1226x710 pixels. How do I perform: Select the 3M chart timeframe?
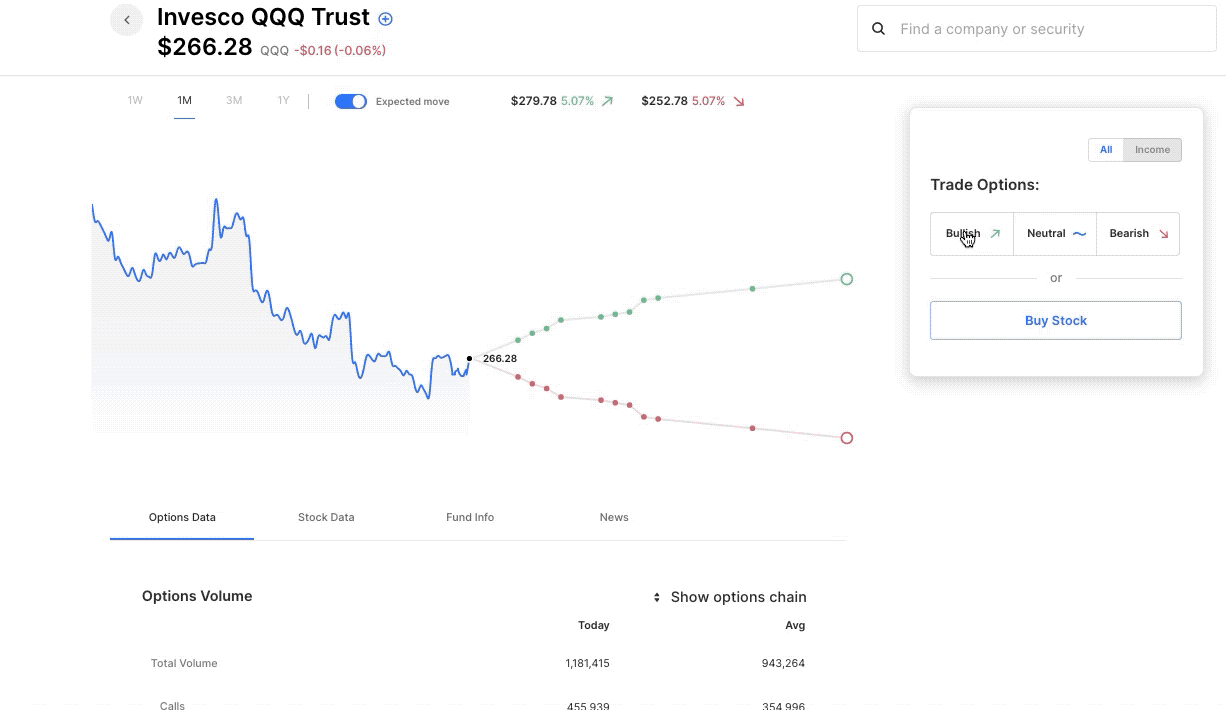234,100
